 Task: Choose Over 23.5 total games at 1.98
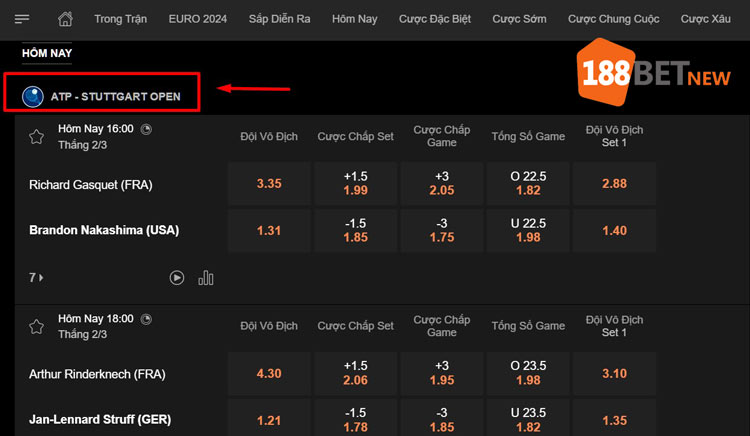click(x=528, y=373)
